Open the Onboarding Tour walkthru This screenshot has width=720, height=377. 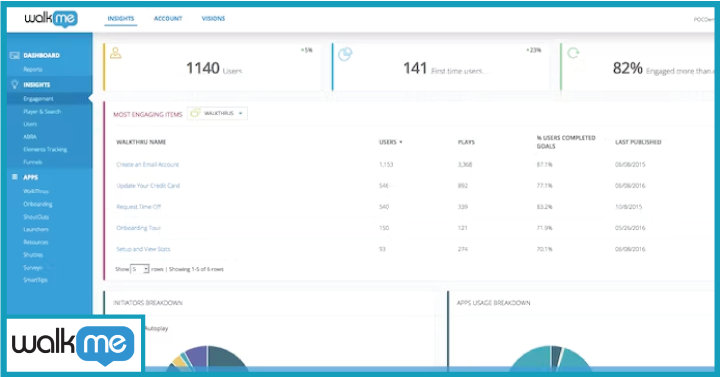(x=138, y=228)
